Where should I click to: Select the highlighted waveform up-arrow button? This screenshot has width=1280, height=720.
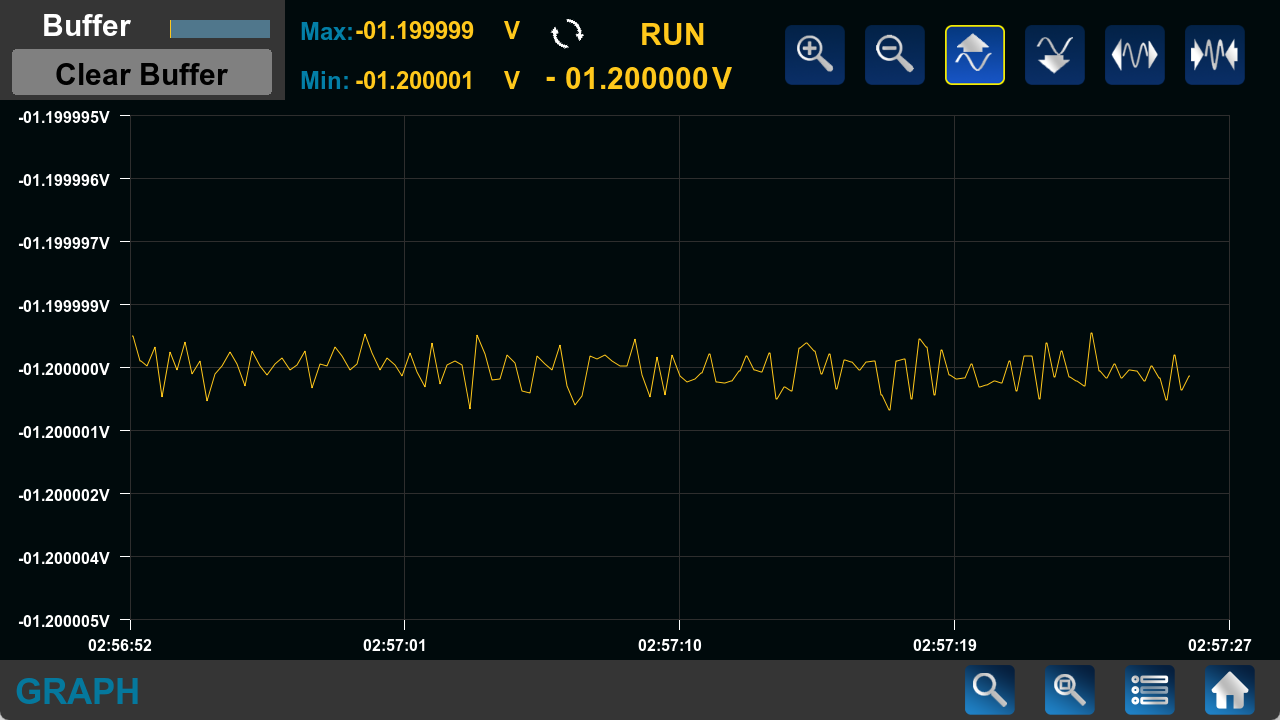click(x=975, y=55)
